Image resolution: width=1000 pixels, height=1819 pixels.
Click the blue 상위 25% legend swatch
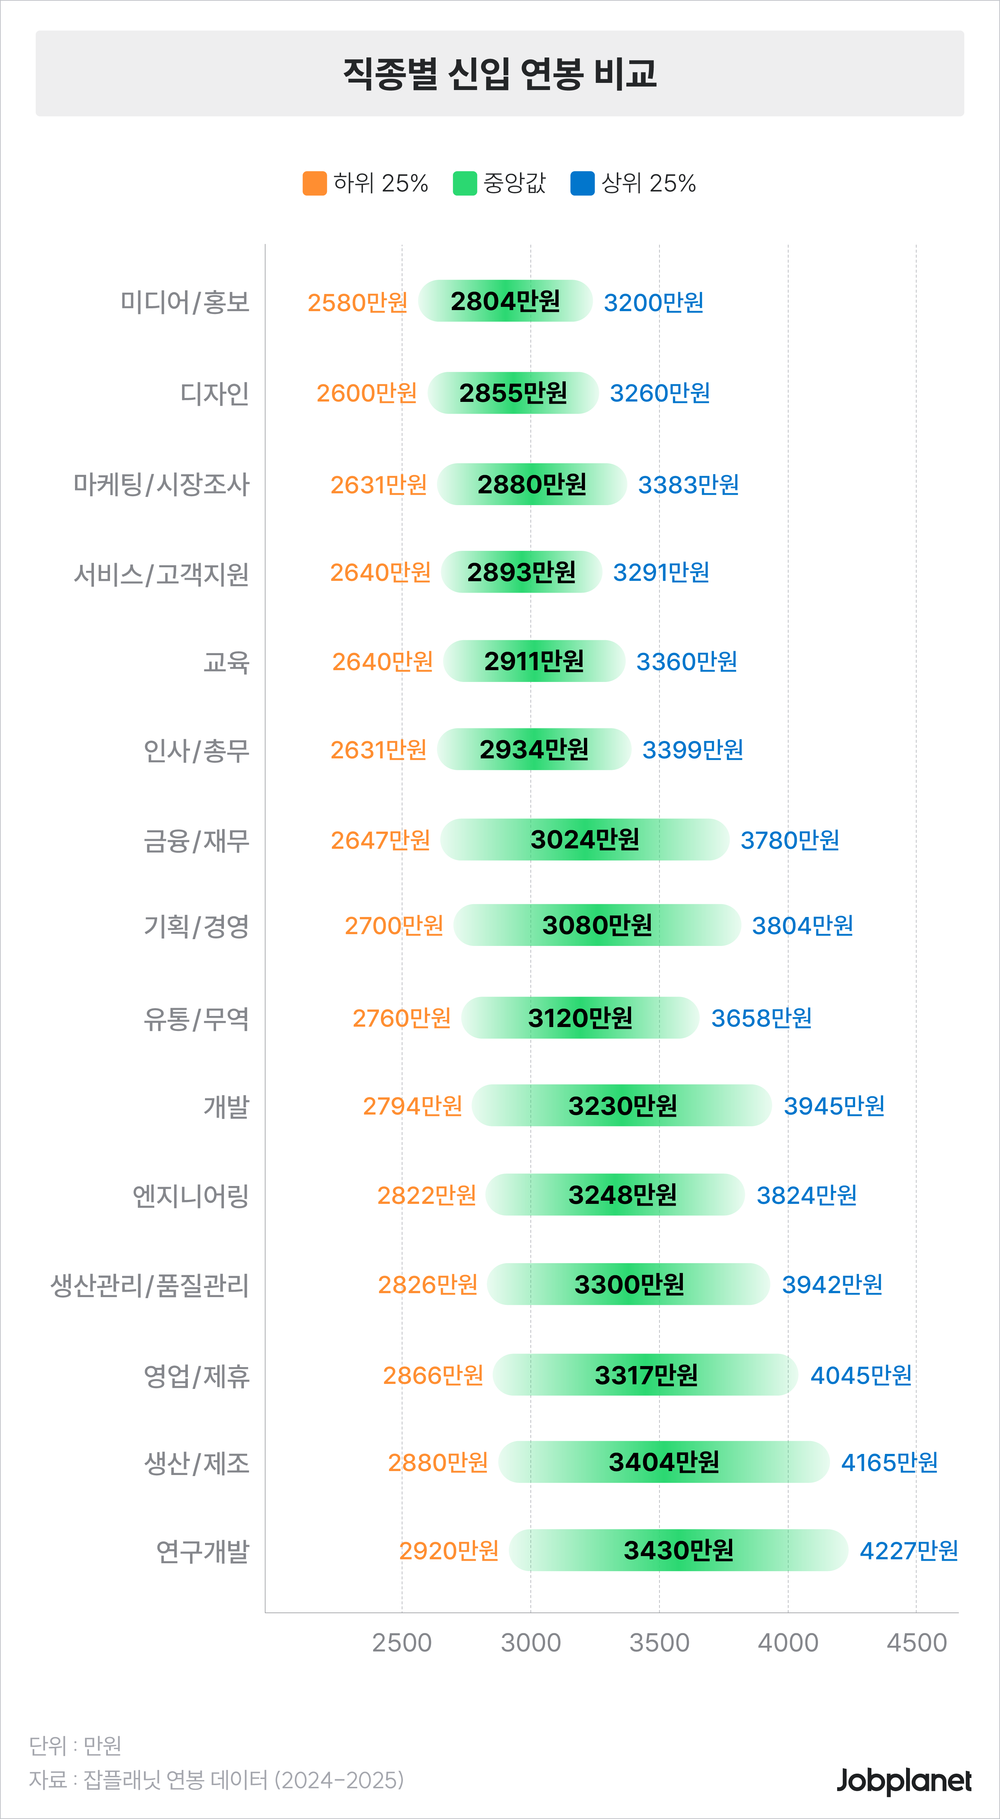coord(582,184)
